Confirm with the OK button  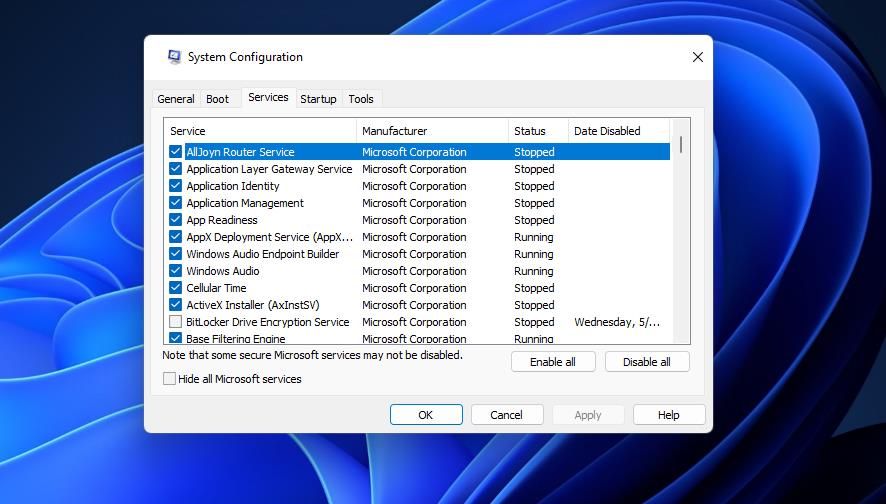tap(426, 415)
